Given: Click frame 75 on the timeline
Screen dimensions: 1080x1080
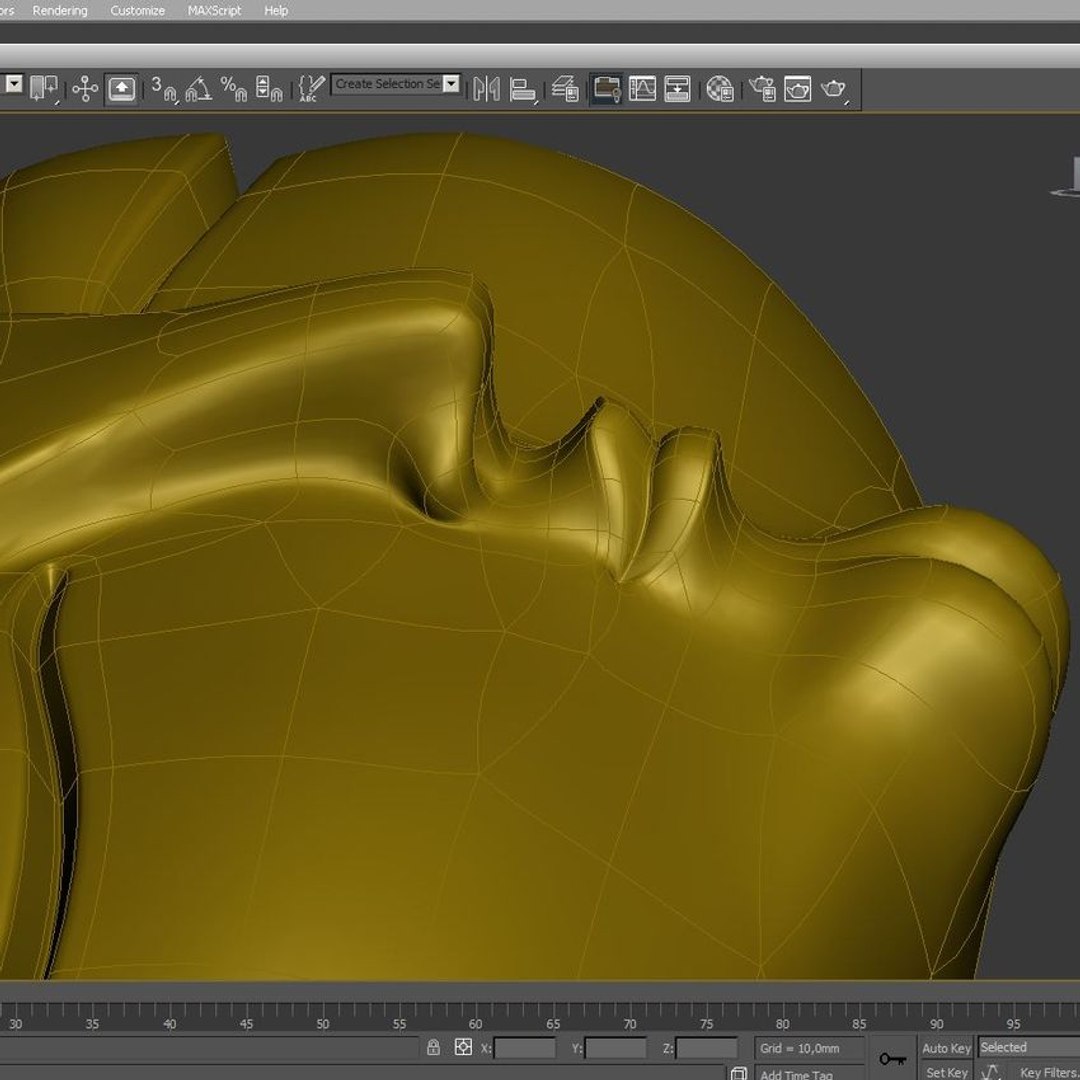Looking at the screenshot, I should (706, 1024).
